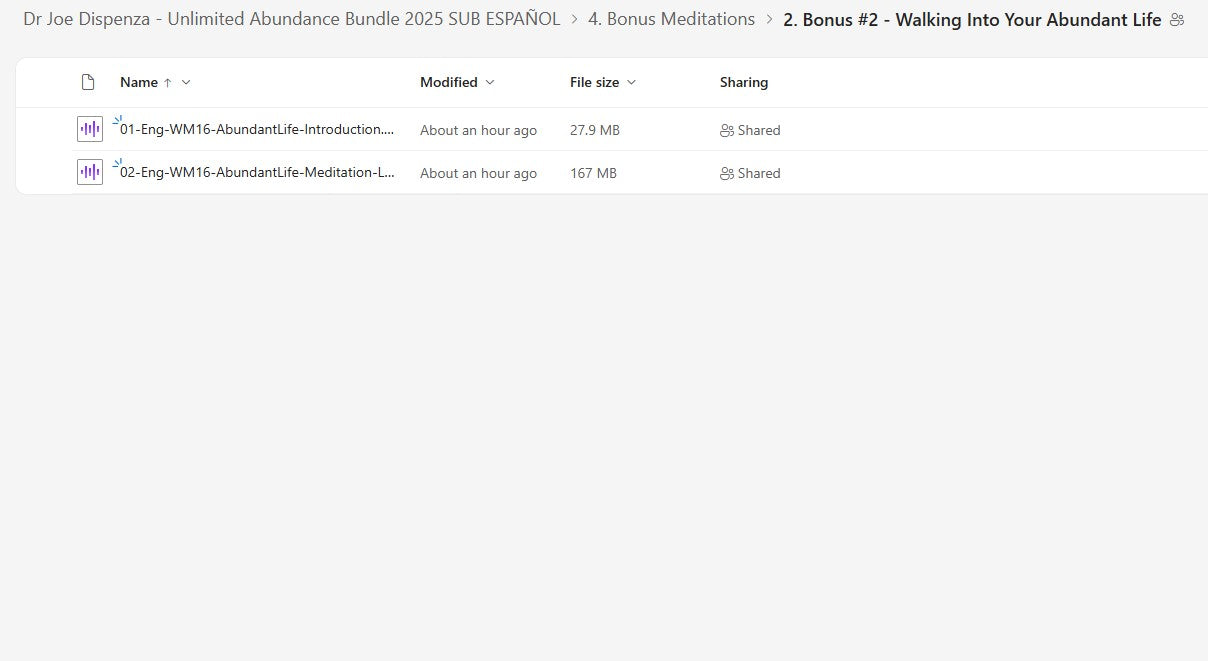Click the Shared link on the 27.9 MB file

pos(759,130)
